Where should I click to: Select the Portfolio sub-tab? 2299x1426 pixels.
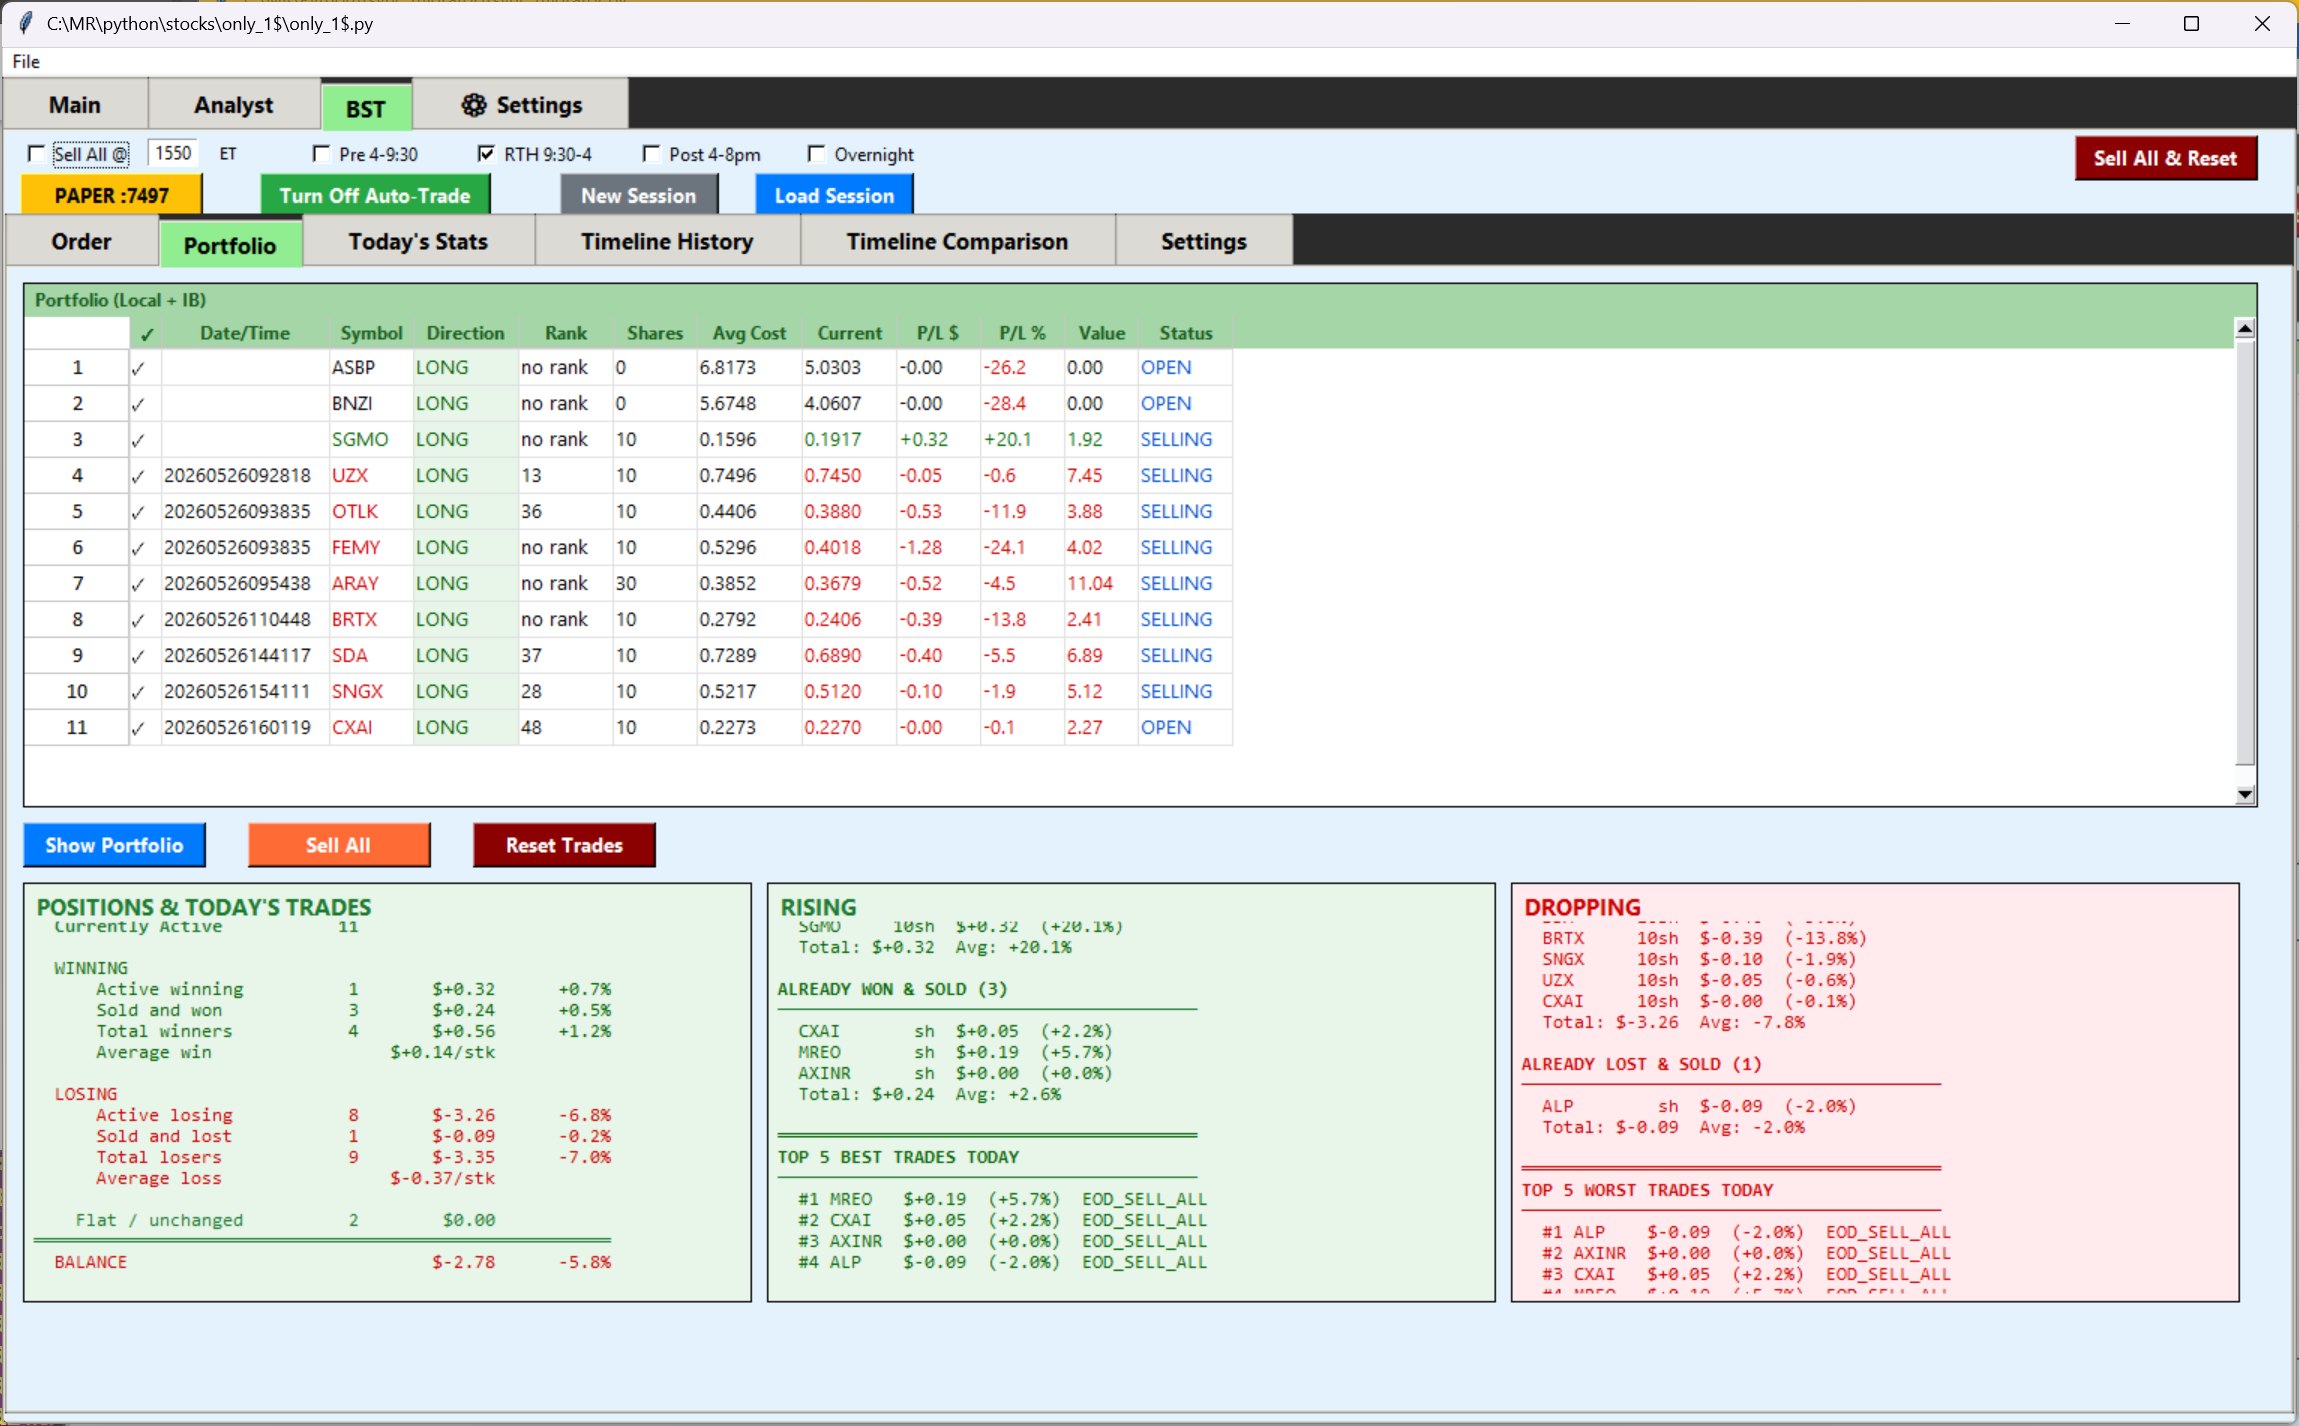(x=230, y=245)
